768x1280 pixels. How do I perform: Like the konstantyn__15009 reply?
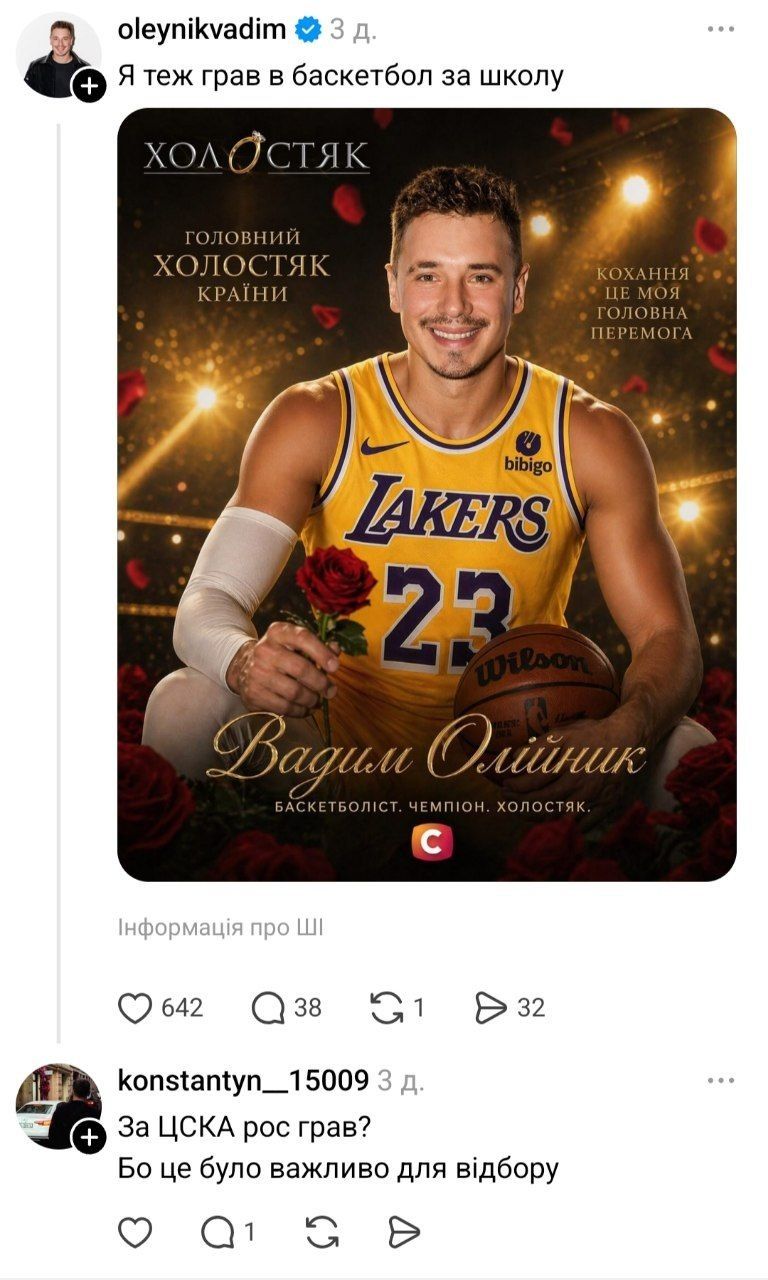coord(135,1233)
